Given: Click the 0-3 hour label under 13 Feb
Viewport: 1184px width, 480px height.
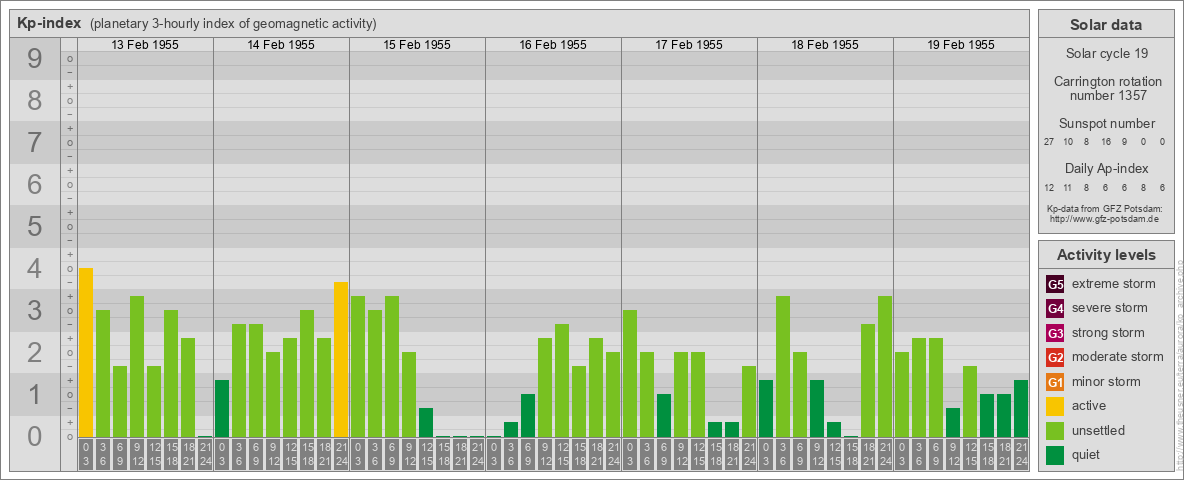Looking at the screenshot, I should 86,455.
